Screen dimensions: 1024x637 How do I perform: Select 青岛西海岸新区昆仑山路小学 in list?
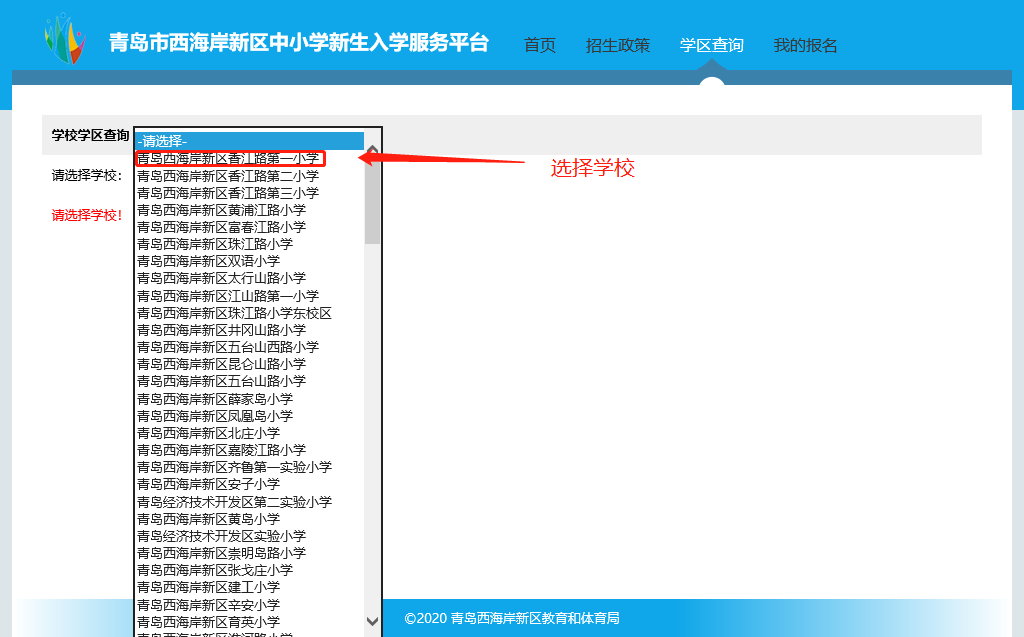(x=249, y=364)
